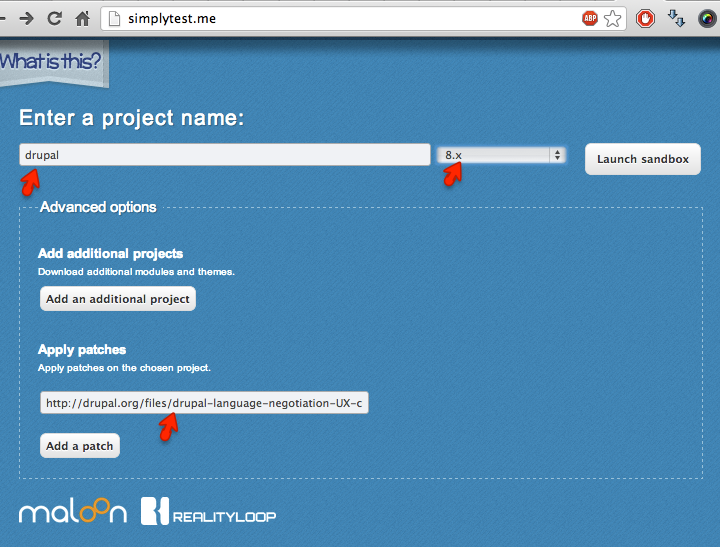Viewport: 720px width, 547px height.
Task: Click the browser forward arrow
Action: [27, 19]
